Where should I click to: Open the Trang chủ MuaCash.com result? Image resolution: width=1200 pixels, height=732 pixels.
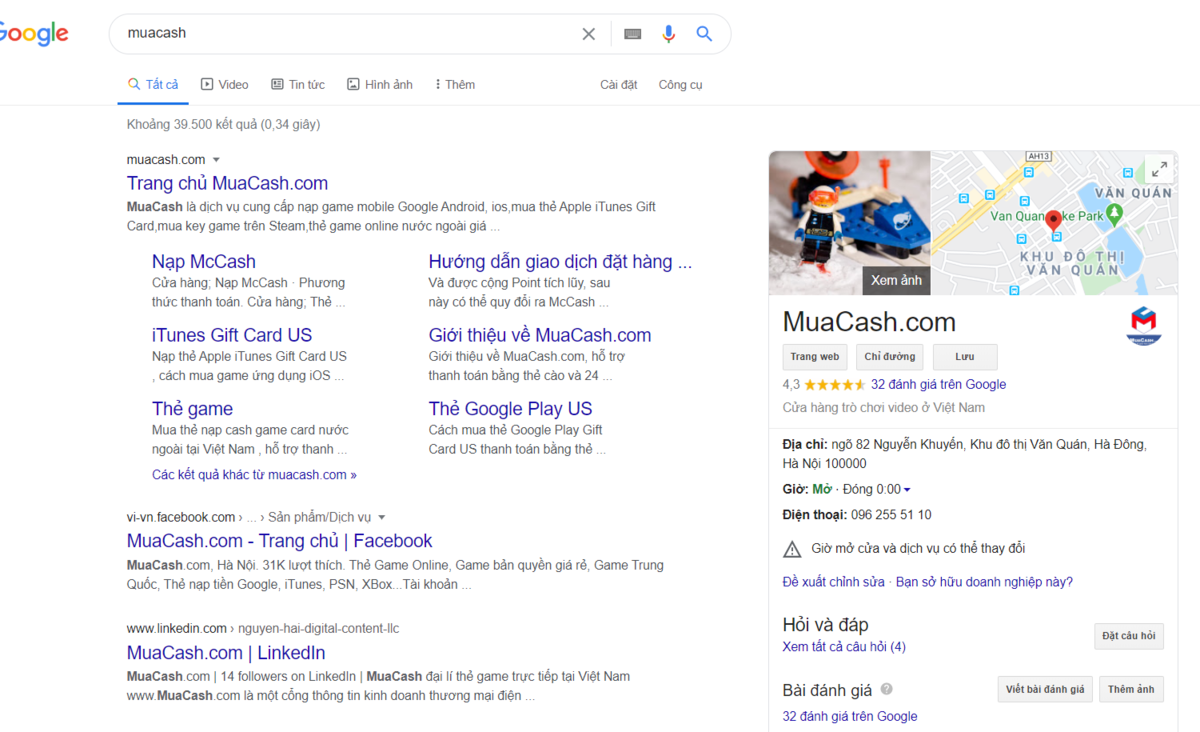pyautogui.click(x=227, y=183)
